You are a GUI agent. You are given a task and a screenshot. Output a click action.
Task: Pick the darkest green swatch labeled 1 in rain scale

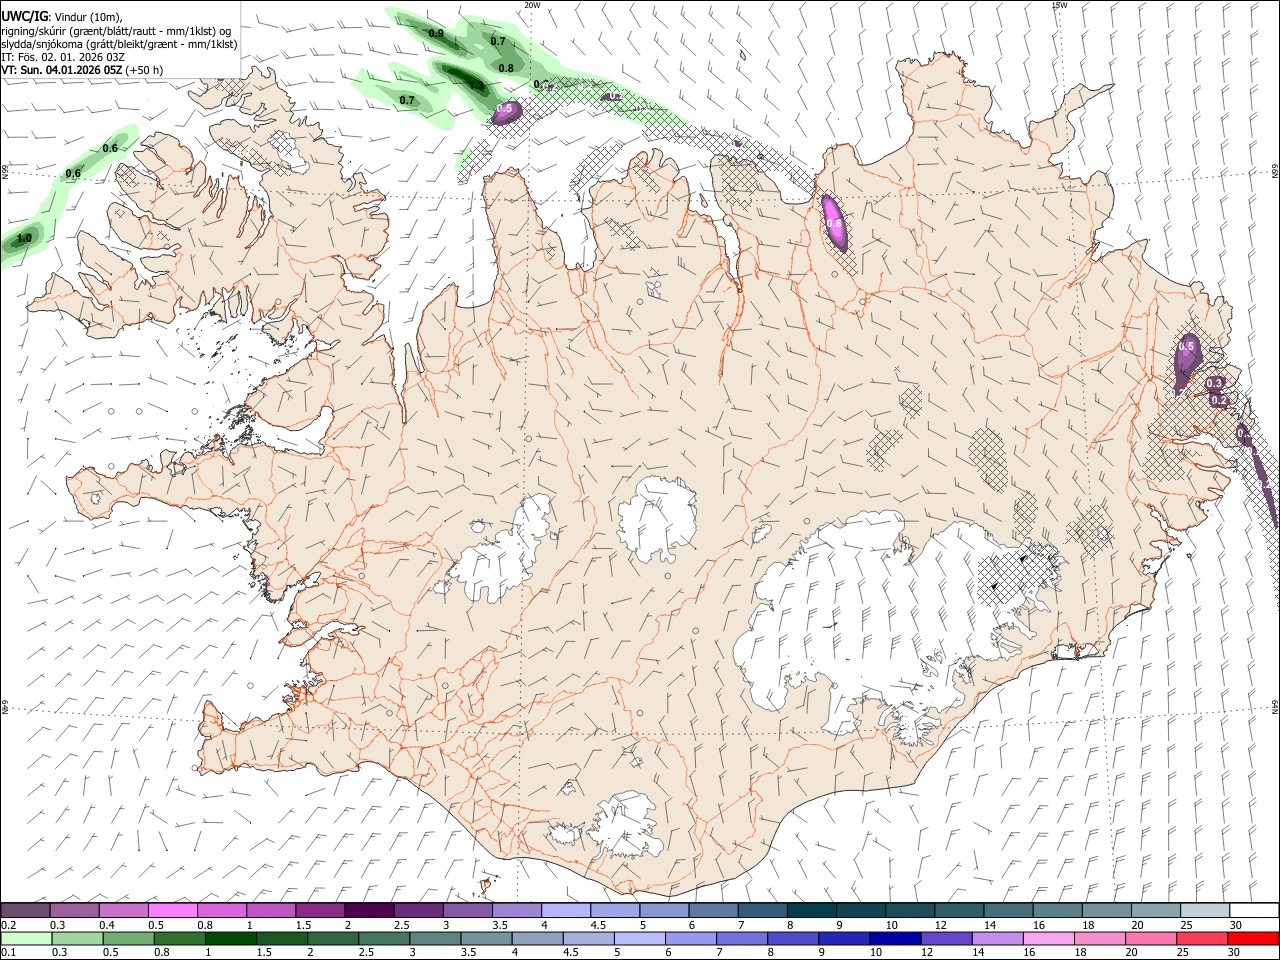231,939
